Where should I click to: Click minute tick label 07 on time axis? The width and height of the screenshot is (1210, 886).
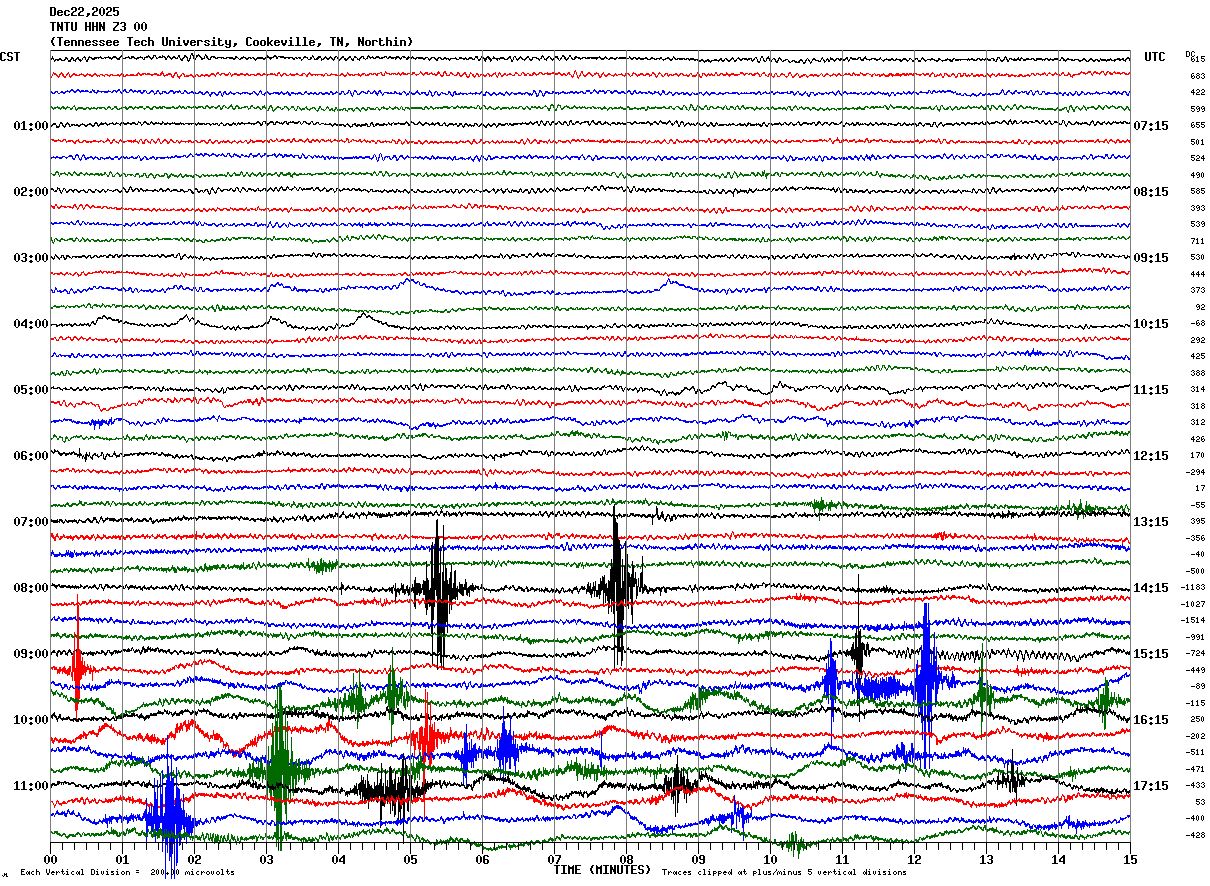pyautogui.click(x=555, y=860)
